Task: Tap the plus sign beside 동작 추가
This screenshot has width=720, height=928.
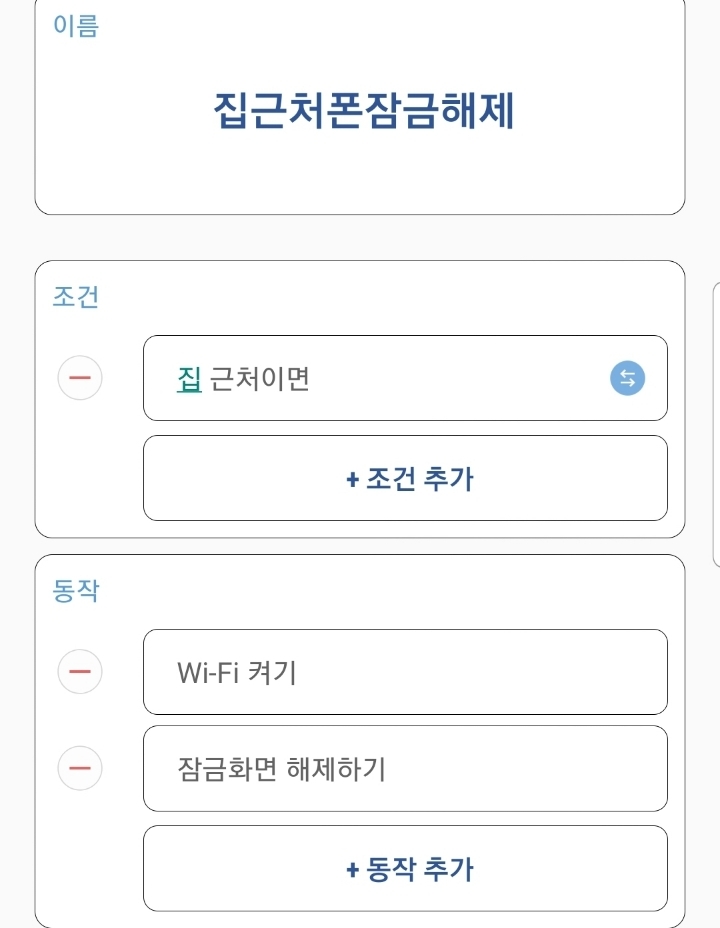Action: point(352,869)
